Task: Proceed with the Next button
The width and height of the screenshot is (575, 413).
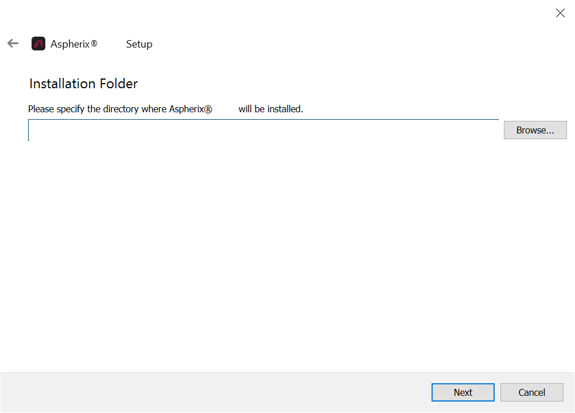Action: click(463, 392)
